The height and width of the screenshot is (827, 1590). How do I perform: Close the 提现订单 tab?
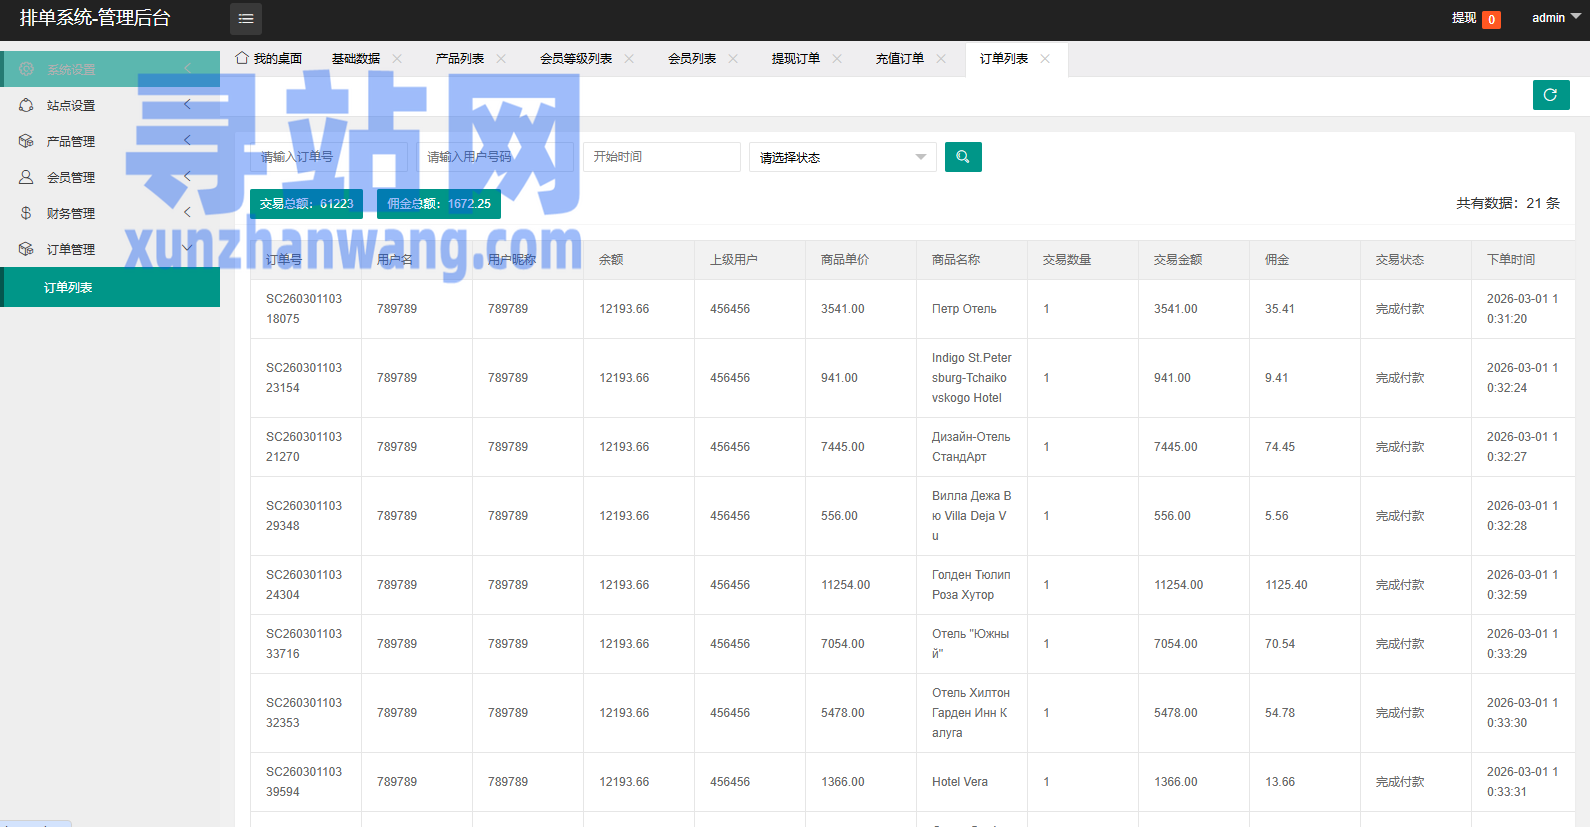tap(837, 59)
